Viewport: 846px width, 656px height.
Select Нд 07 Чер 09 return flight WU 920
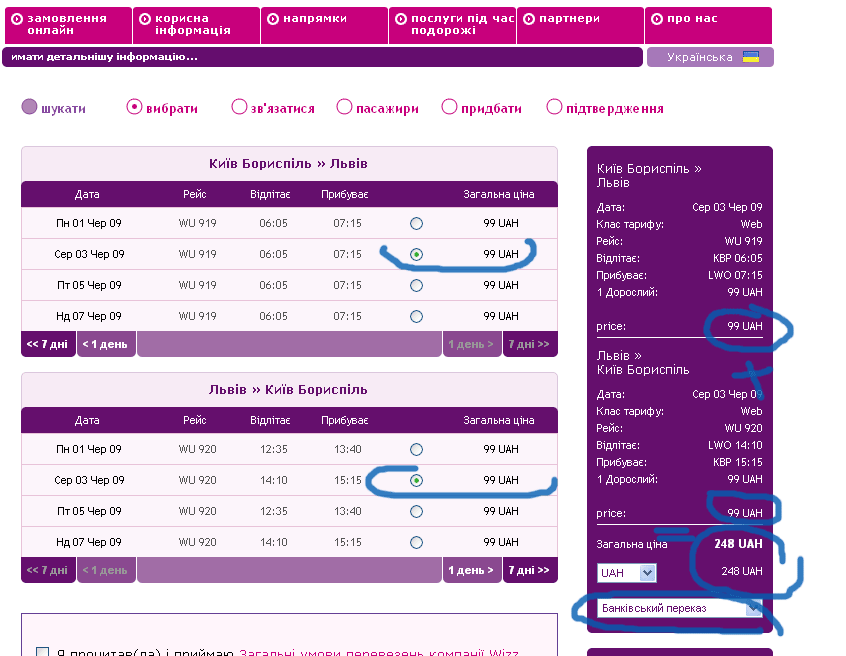416,542
